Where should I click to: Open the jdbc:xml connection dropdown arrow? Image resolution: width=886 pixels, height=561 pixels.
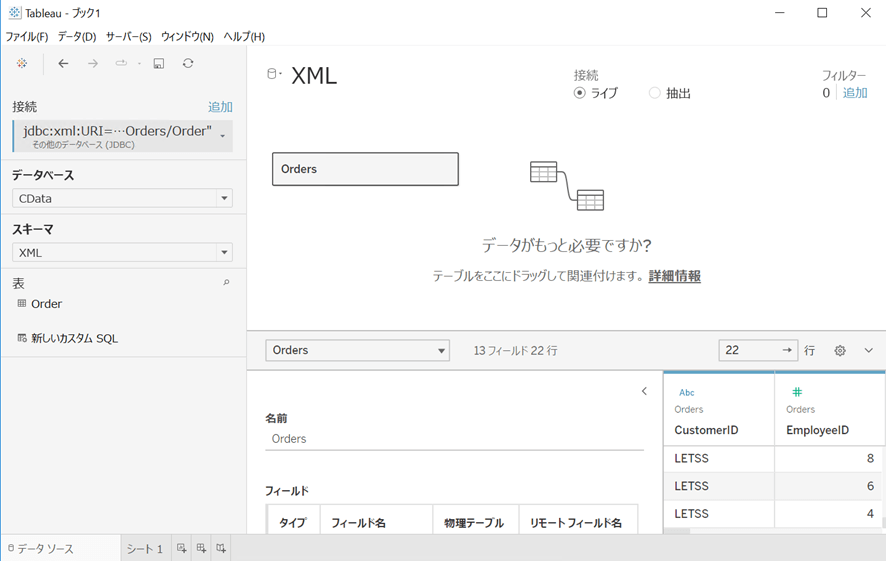coord(223,136)
